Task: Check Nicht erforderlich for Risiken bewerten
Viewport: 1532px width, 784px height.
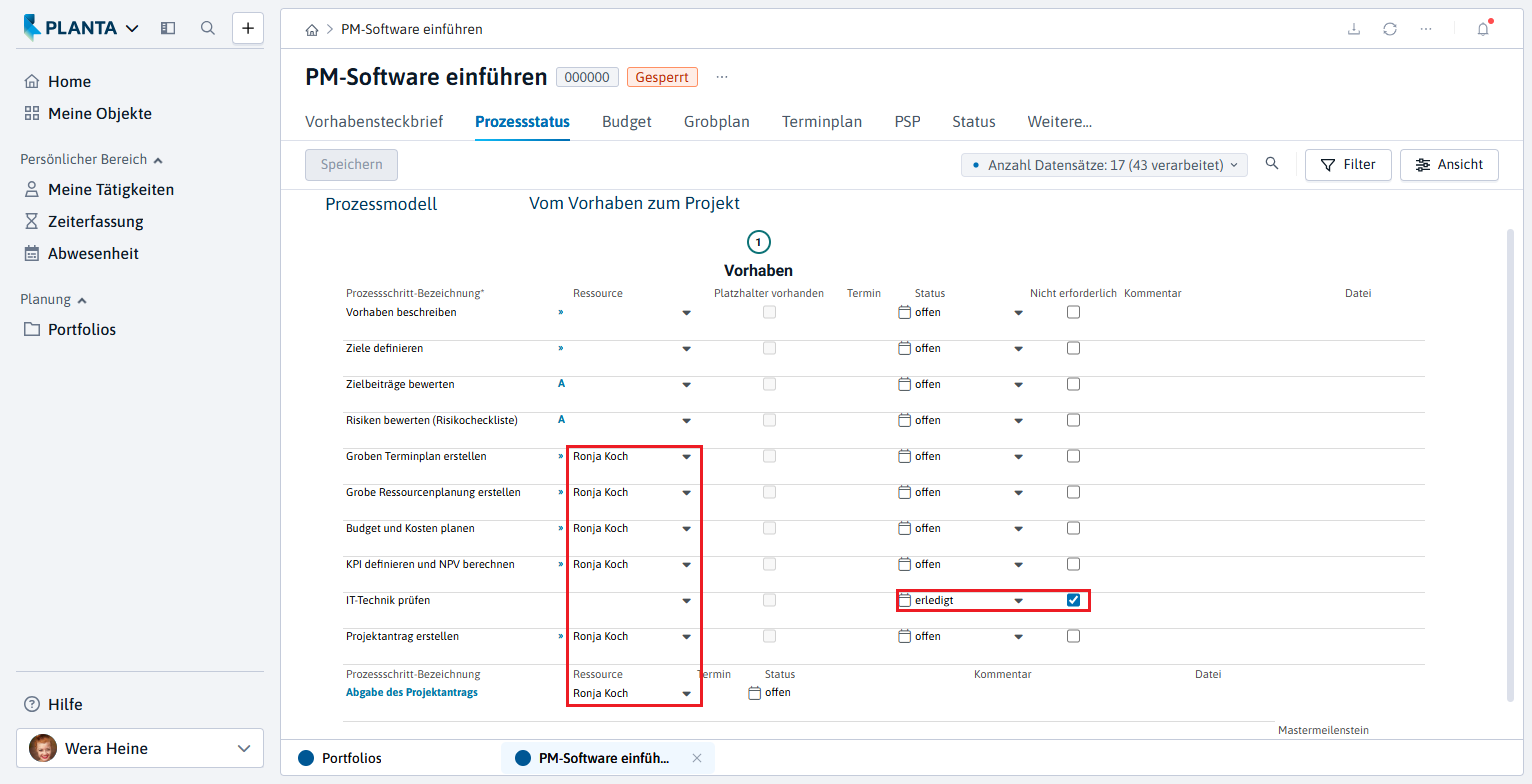Action: 1073,420
